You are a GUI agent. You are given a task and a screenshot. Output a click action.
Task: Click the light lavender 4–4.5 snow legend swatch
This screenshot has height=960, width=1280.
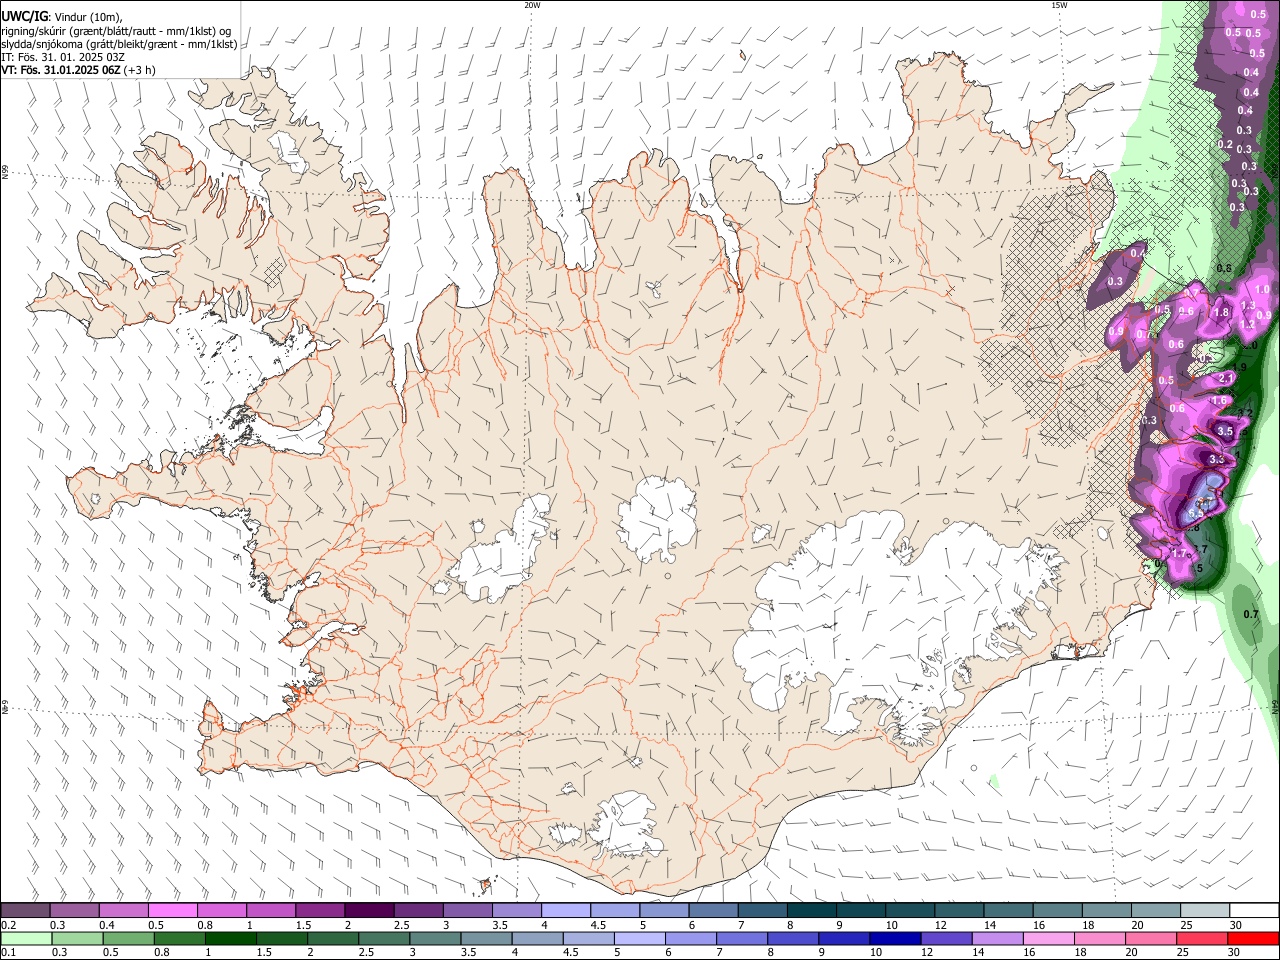pyautogui.click(x=566, y=911)
